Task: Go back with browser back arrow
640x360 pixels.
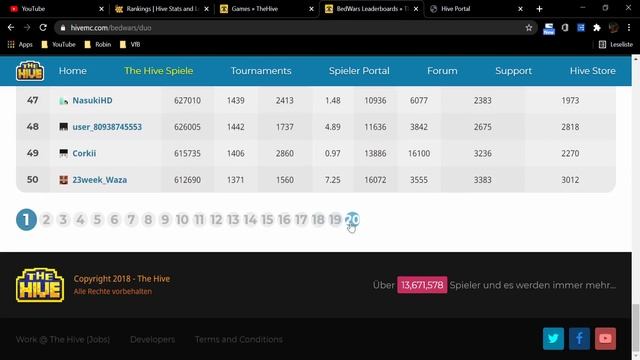Action: tap(11, 28)
